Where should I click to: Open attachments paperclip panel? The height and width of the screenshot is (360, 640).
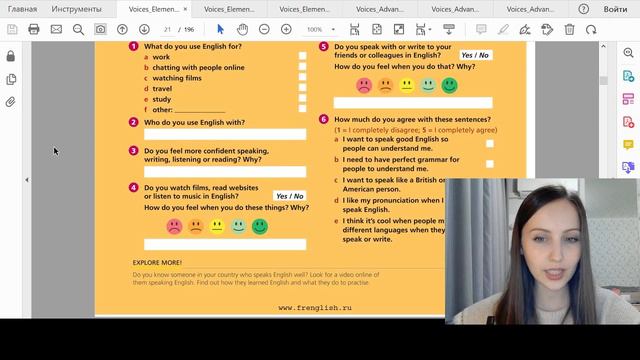click(x=11, y=102)
